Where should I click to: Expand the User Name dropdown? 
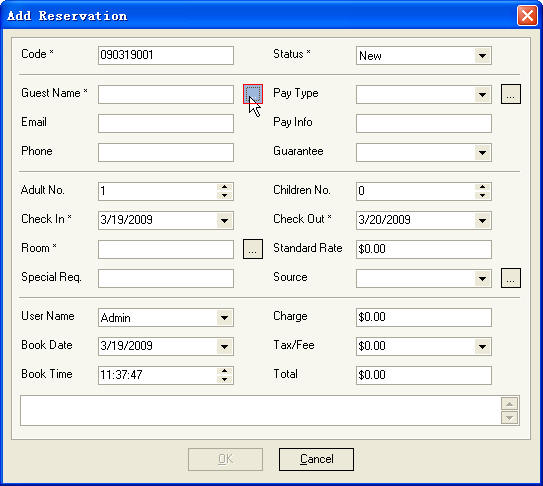pos(224,317)
